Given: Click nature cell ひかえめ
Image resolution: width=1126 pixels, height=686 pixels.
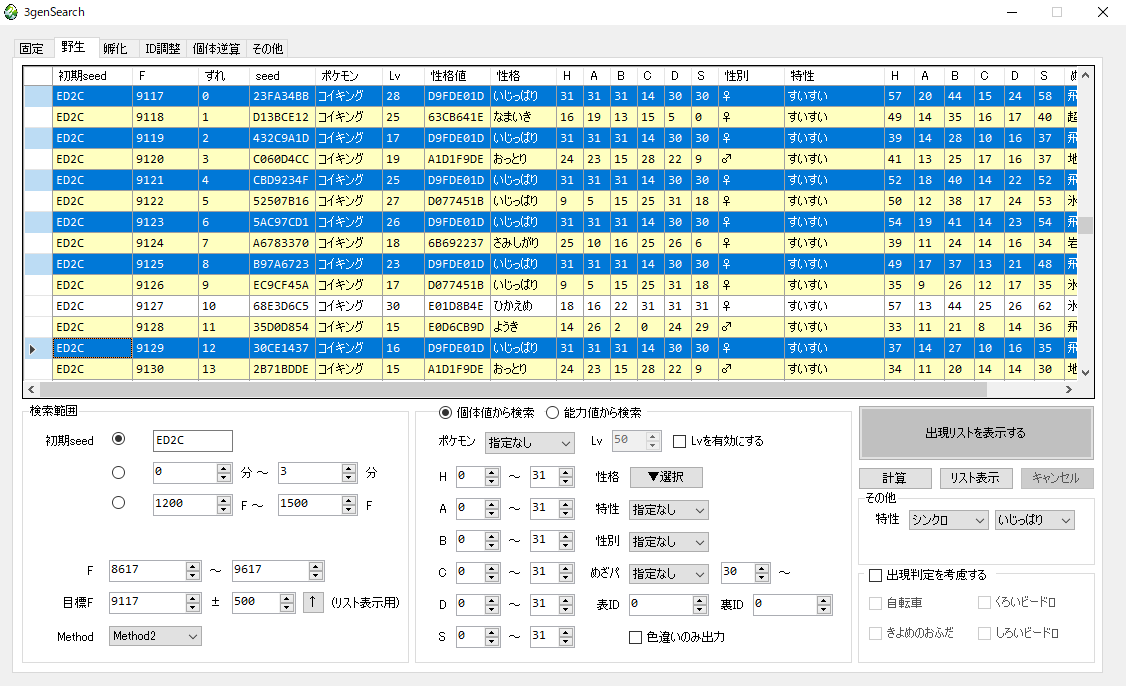Looking at the screenshot, I should 524,307.
